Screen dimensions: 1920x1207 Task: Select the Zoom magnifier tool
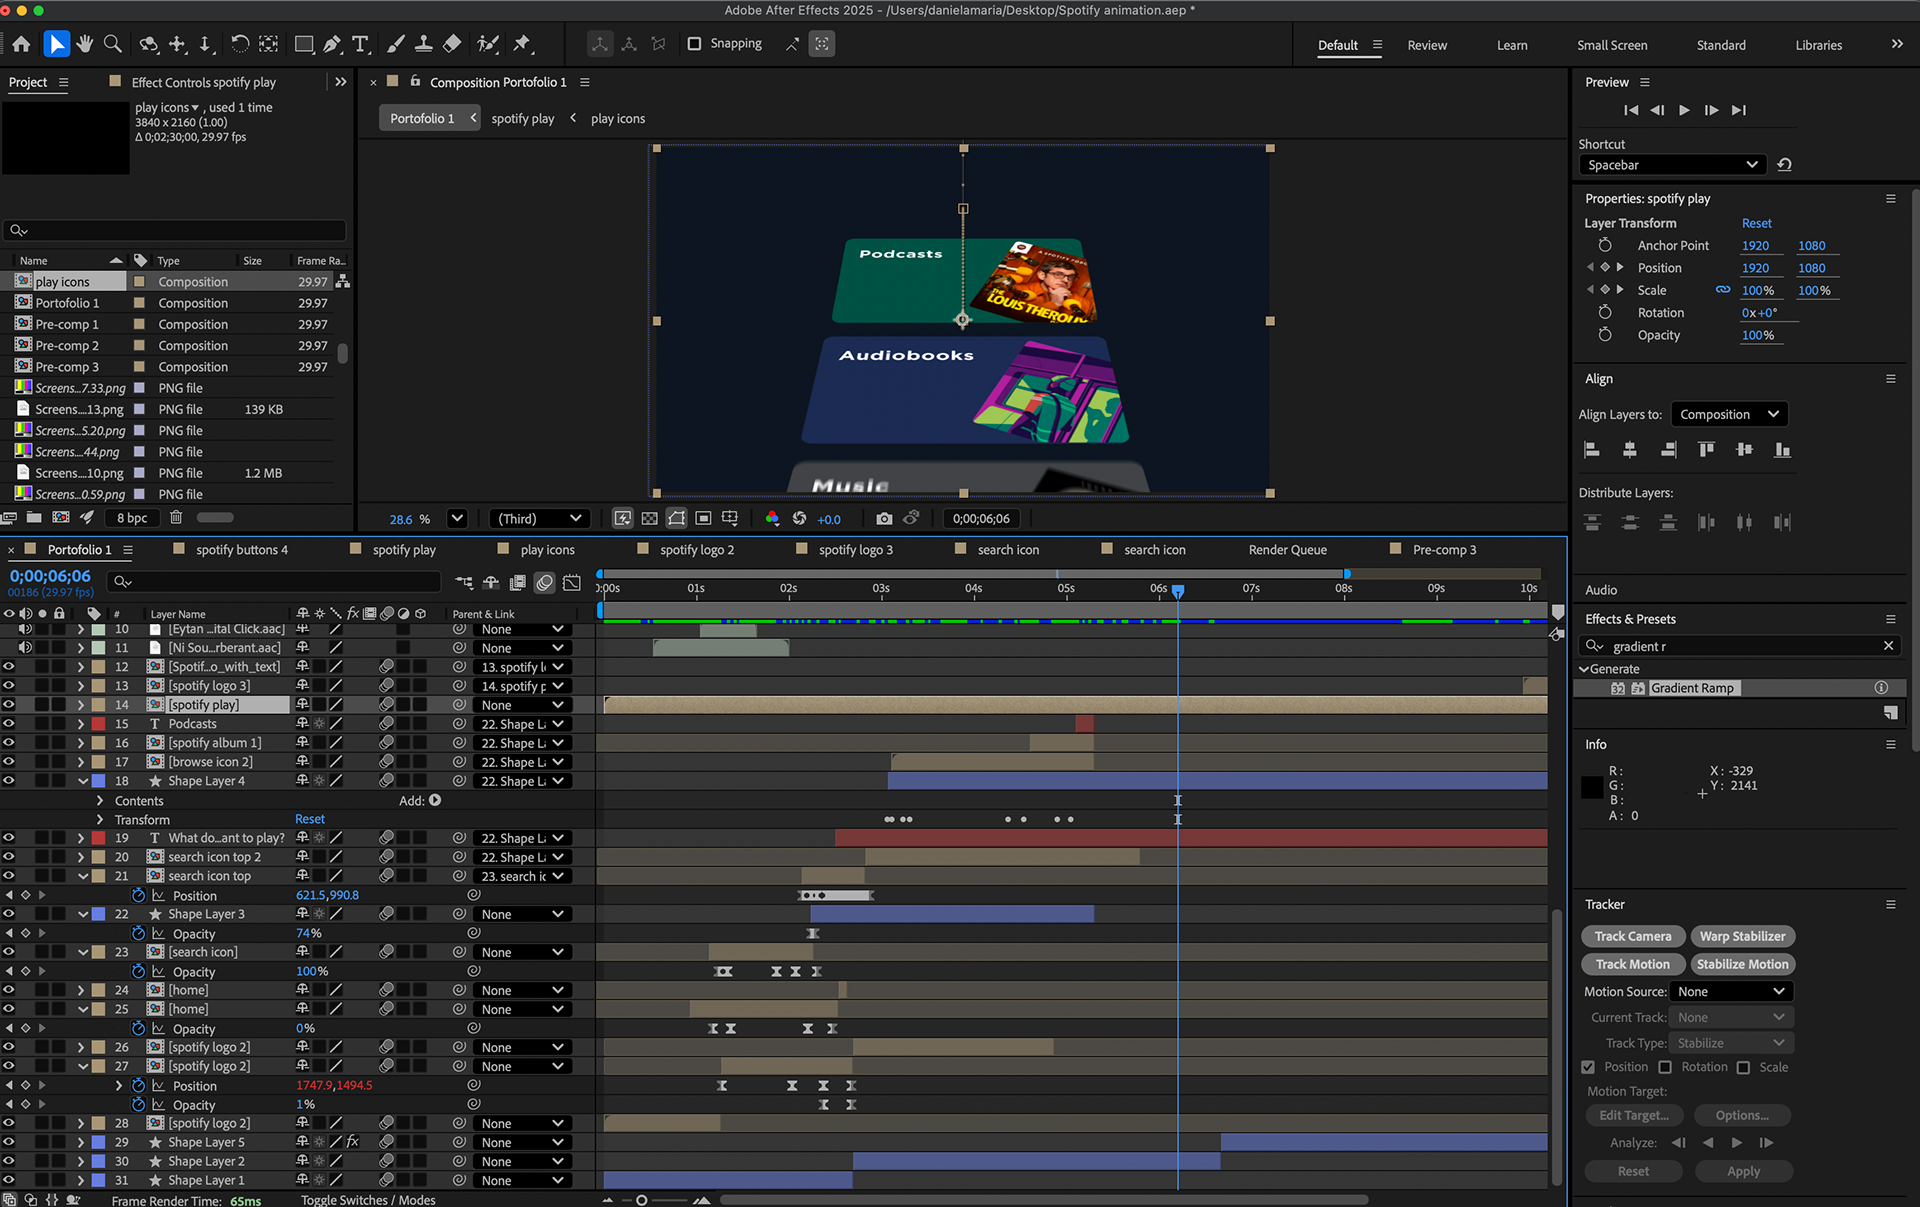pyautogui.click(x=113, y=44)
